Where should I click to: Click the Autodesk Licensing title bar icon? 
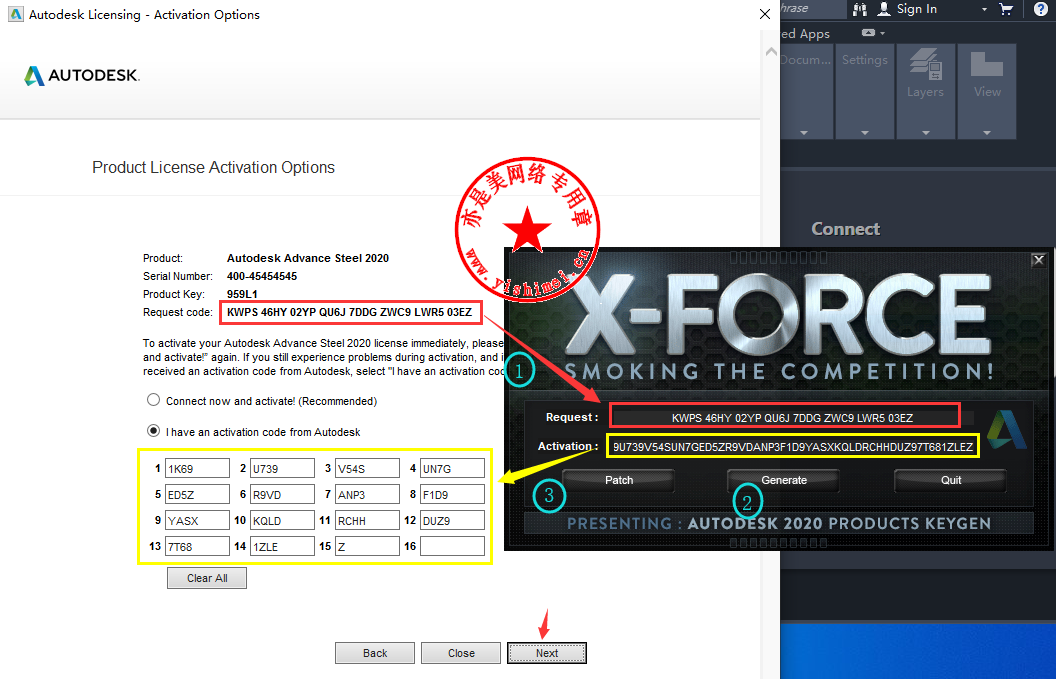(x=15, y=14)
